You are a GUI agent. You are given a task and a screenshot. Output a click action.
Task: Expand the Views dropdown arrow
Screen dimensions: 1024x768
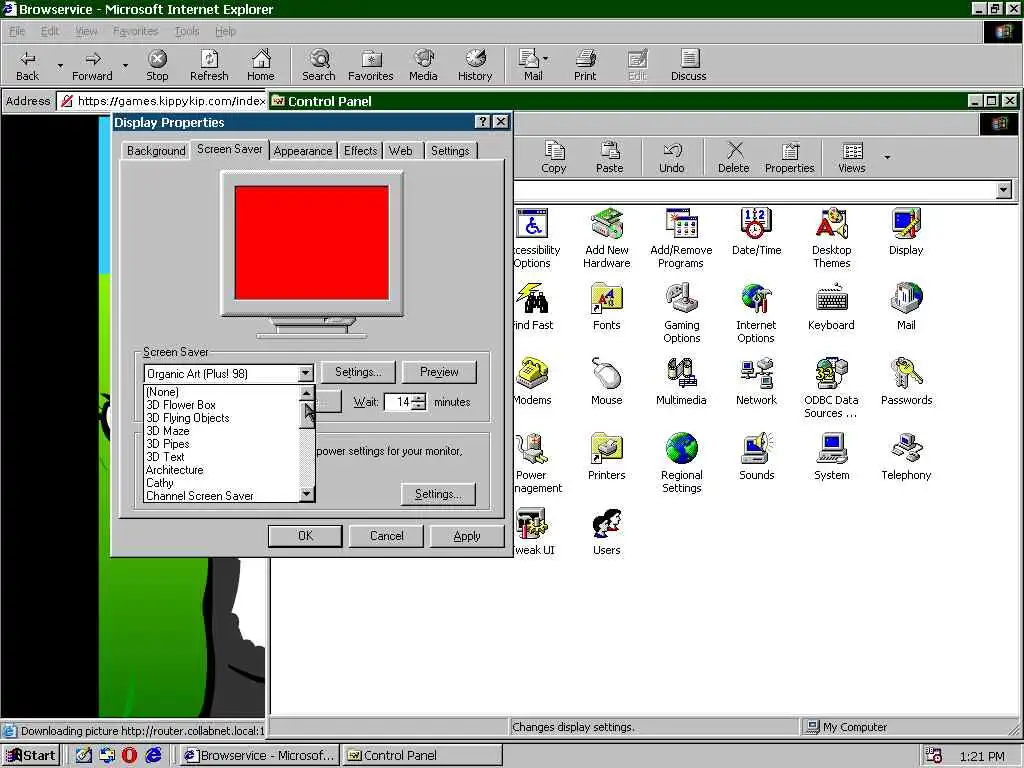click(887, 157)
